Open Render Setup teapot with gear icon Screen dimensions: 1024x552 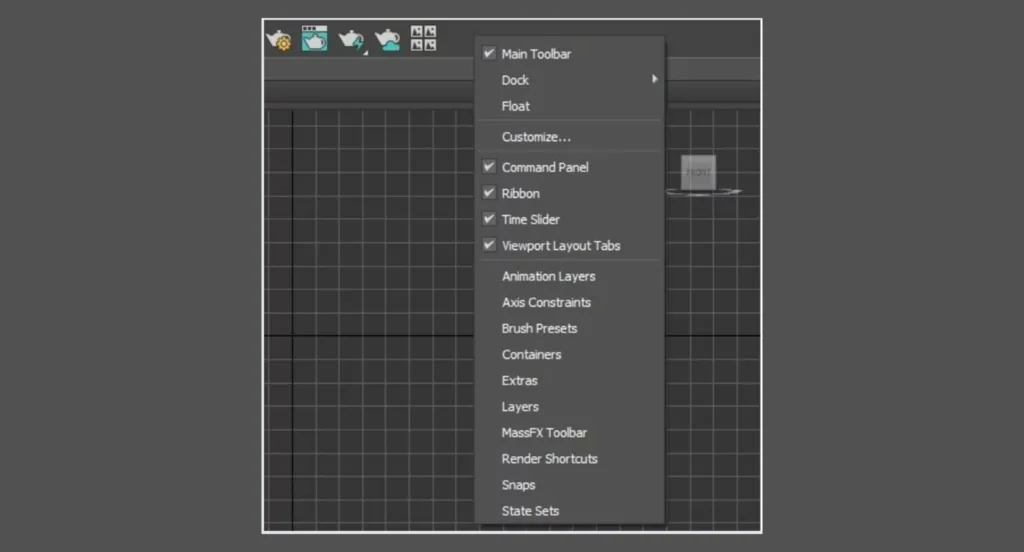click(x=280, y=40)
